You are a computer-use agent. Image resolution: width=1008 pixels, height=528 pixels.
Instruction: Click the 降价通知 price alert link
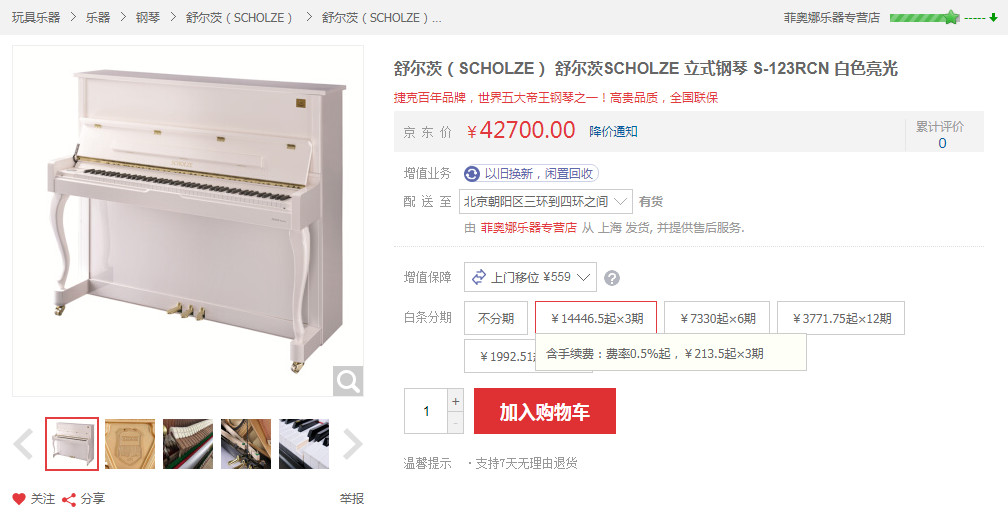pyautogui.click(x=613, y=131)
